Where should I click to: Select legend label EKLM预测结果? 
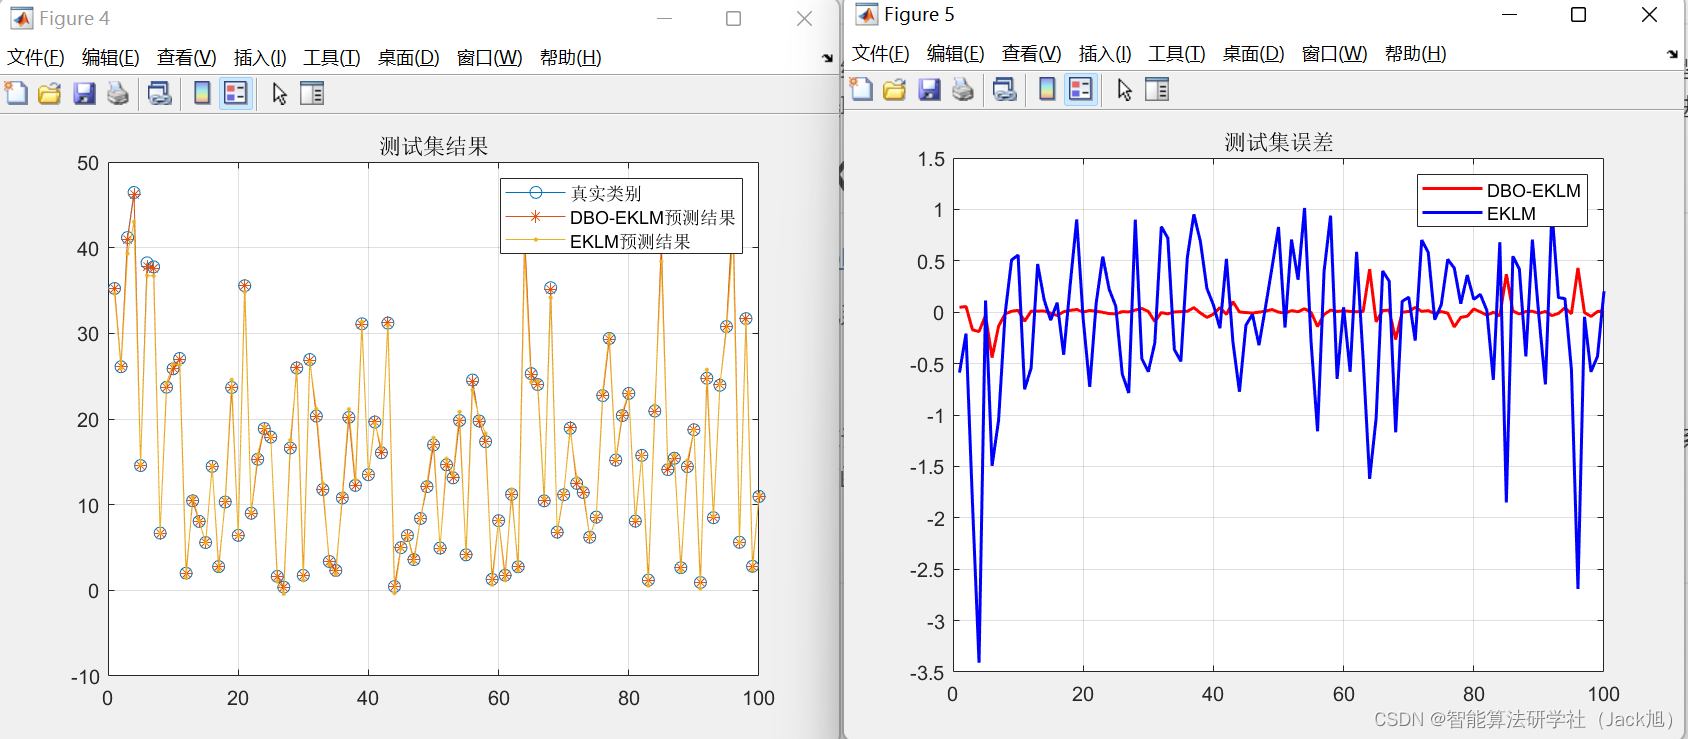coord(630,241)
